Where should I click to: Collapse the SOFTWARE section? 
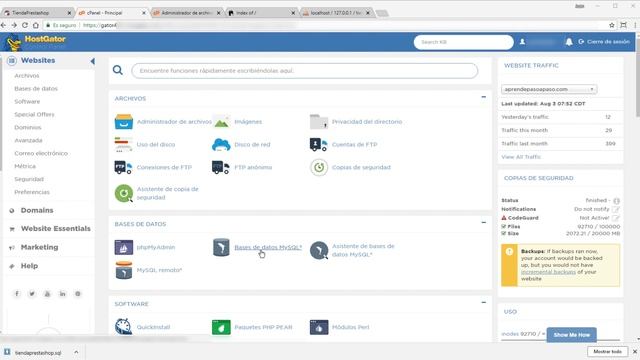point(484,302)
